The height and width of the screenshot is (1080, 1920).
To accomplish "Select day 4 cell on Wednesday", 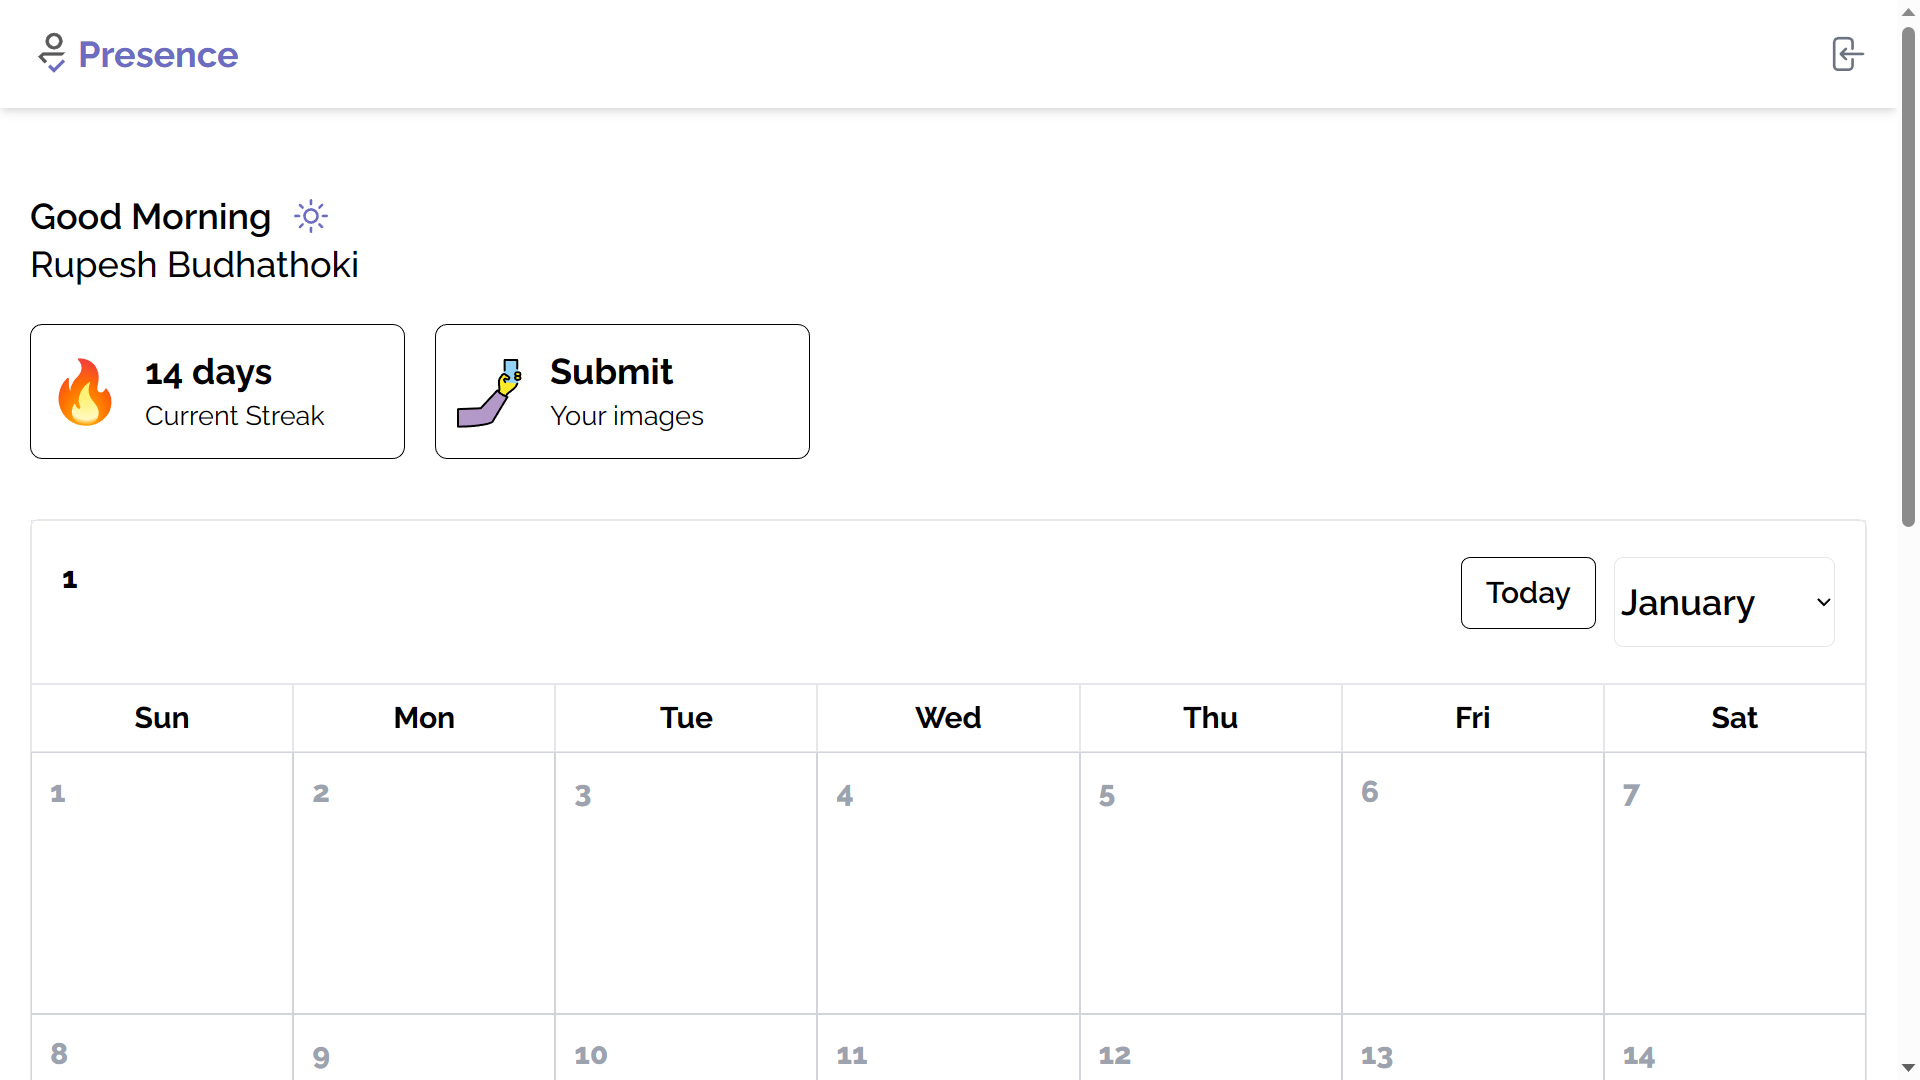I will click(948, 883).
